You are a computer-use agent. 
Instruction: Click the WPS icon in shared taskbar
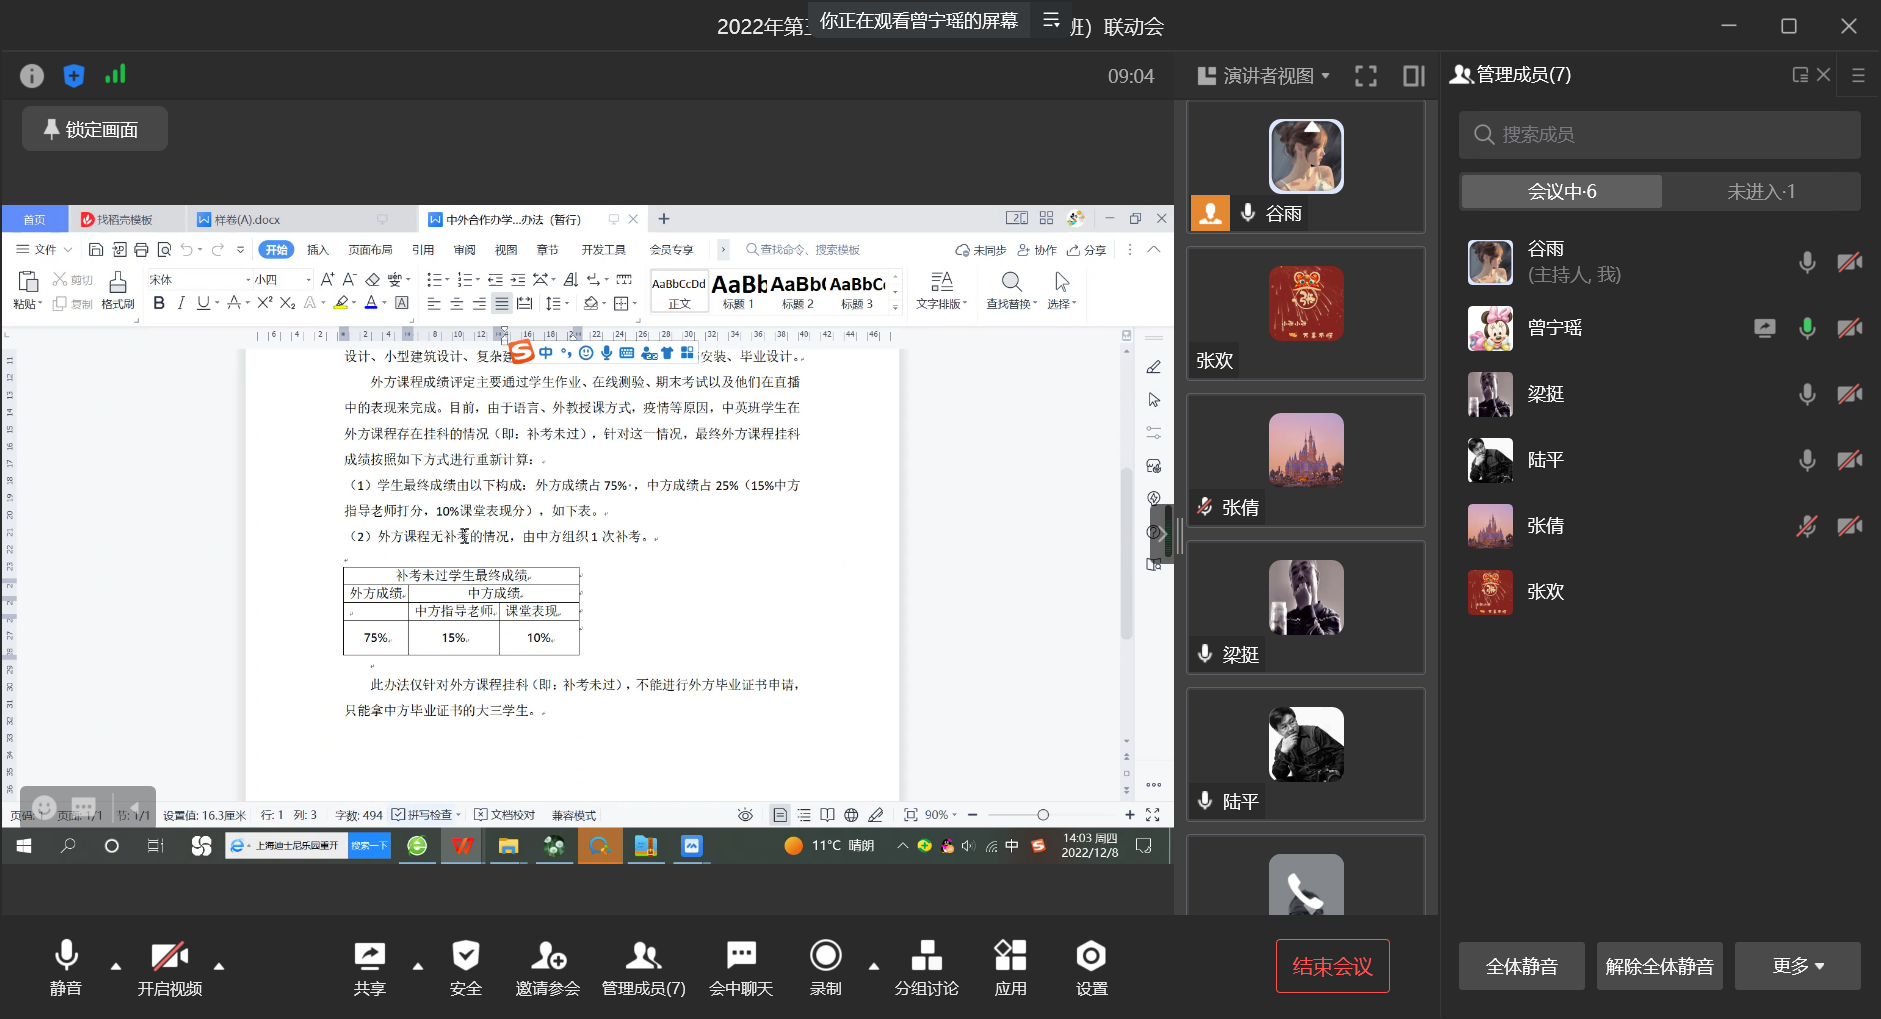coord(462,846)
